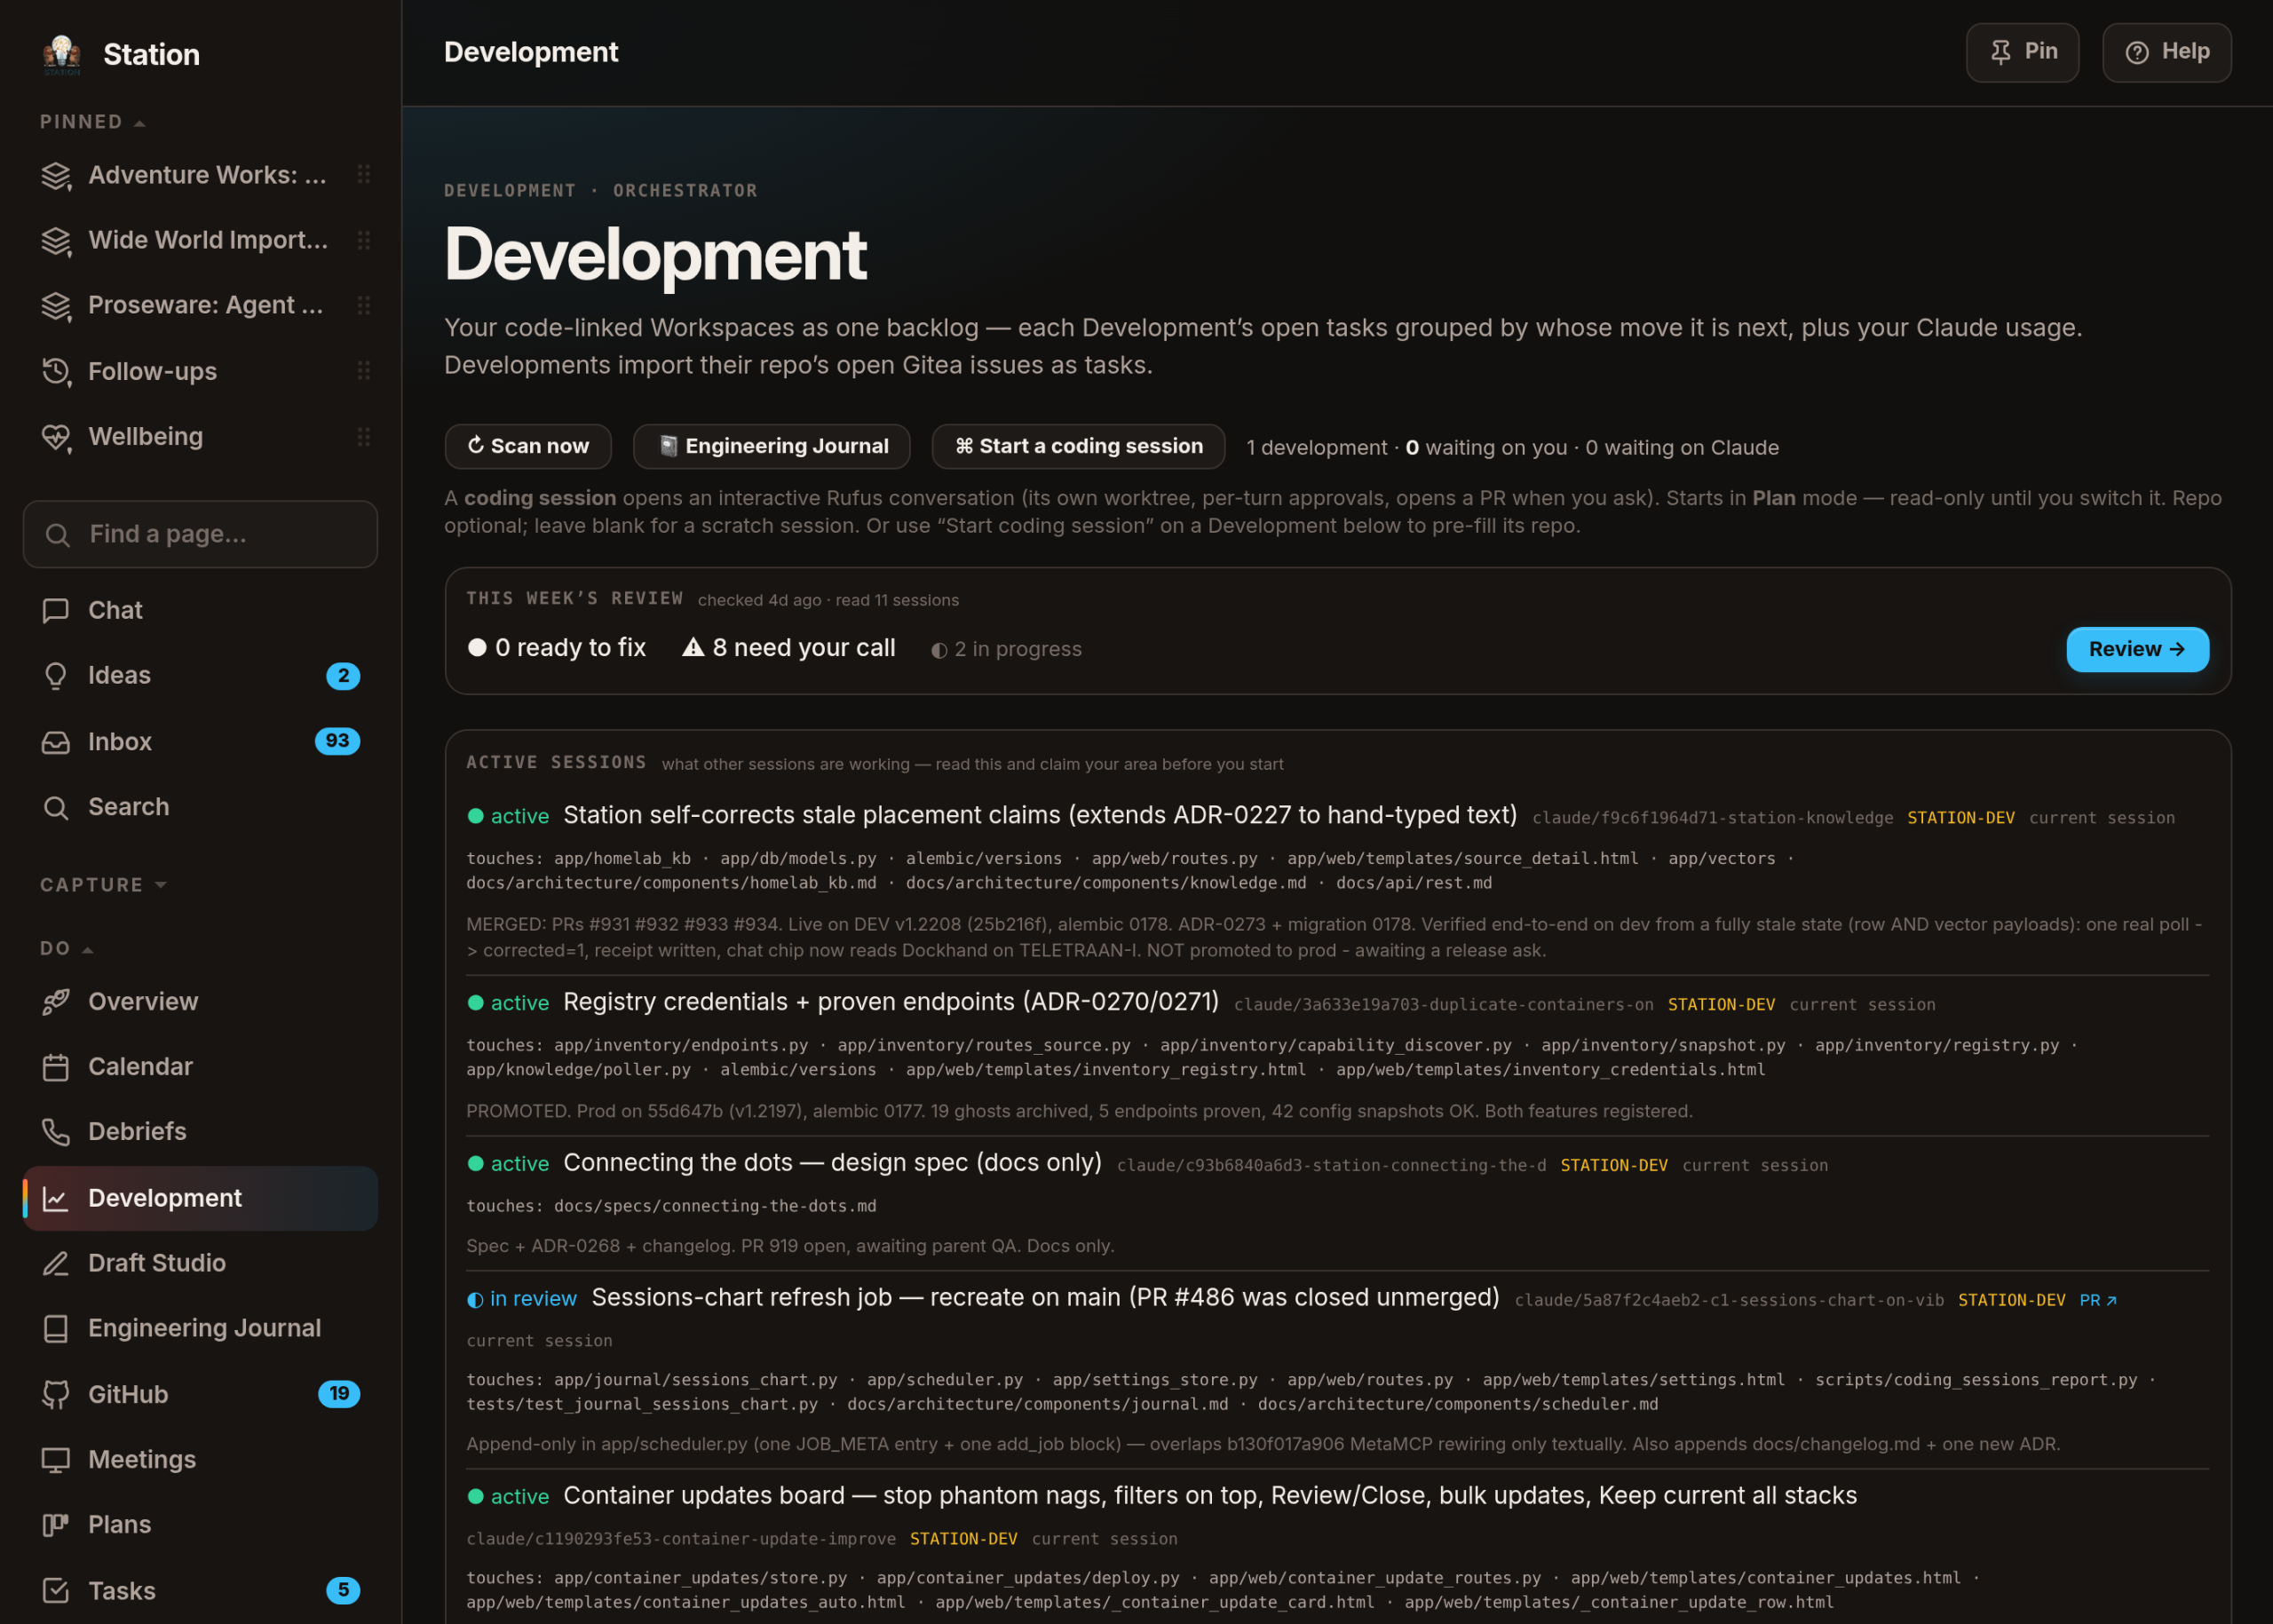Click Start a coding session button
Viewport: 2273px width, 1624px height.
pyautogui.click(x=1078, y=447)
